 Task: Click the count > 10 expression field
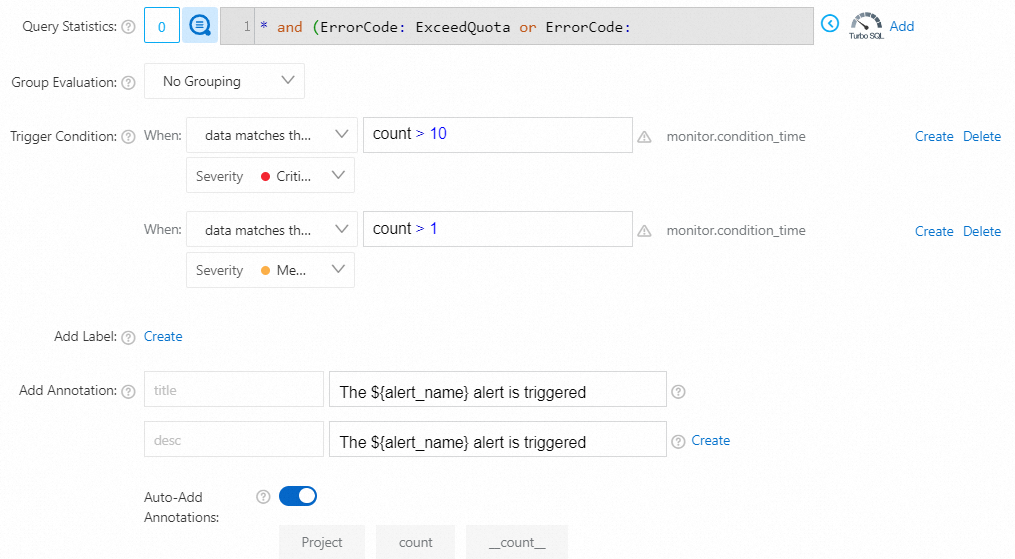tap(497, 135)
